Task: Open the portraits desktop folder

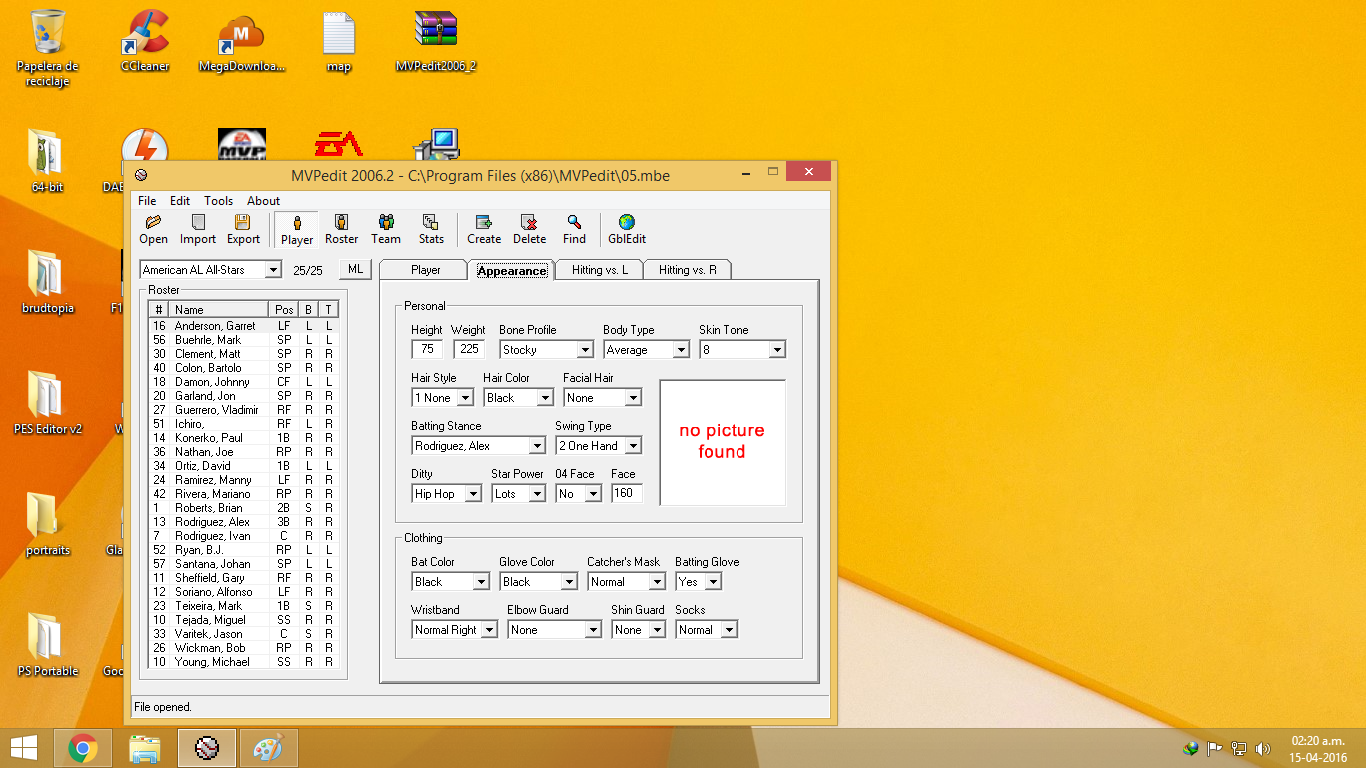Action: (x=47, y=524)
